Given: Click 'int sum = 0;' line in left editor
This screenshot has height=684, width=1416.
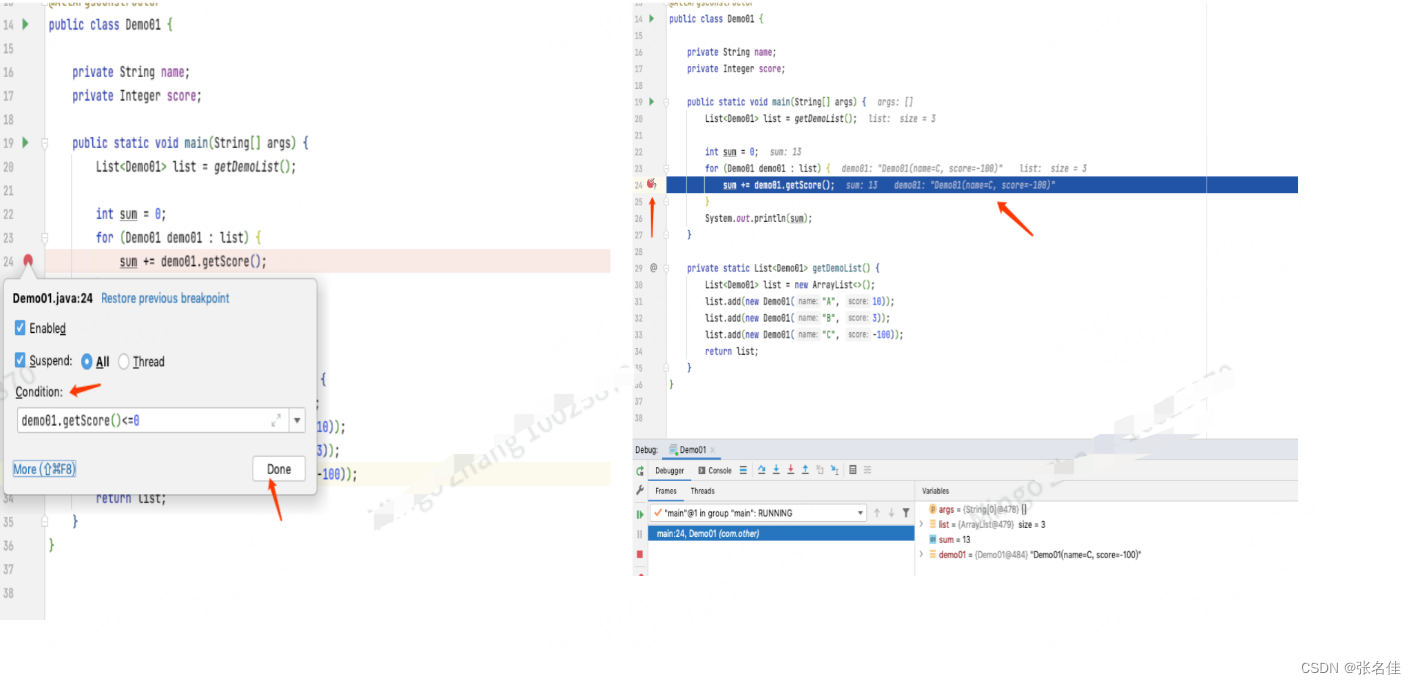Looking at the screenshot, I should click(131, 214).
